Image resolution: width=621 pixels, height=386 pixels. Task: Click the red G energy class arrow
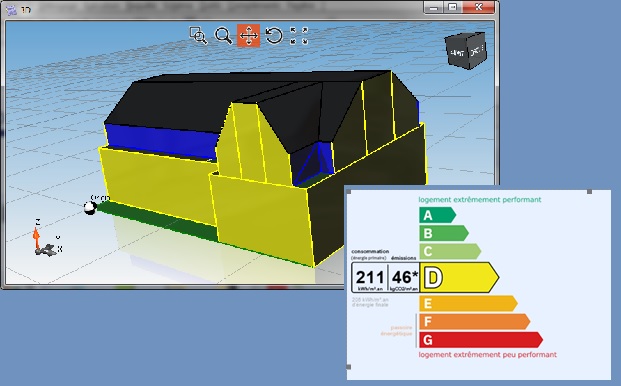tap(480, 340)
